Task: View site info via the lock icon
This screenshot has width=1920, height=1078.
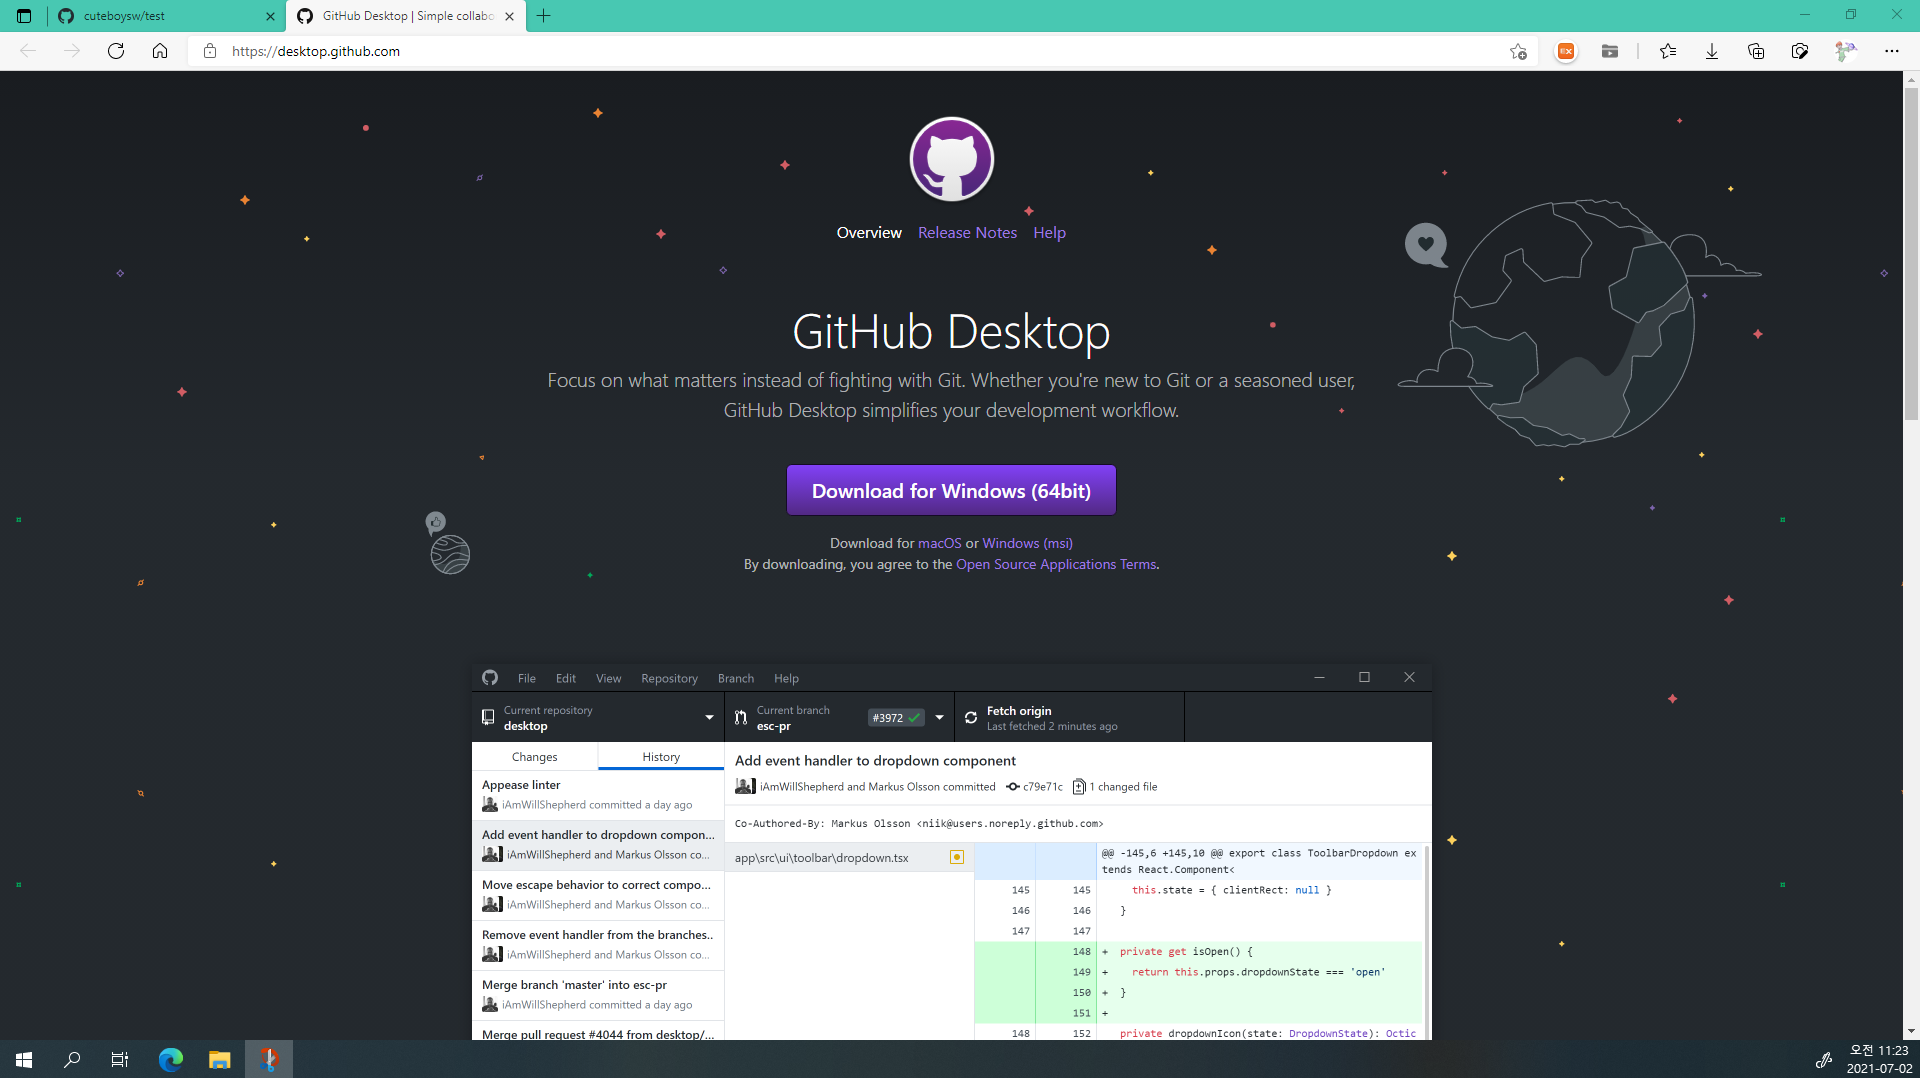Action: pos(209,51)
